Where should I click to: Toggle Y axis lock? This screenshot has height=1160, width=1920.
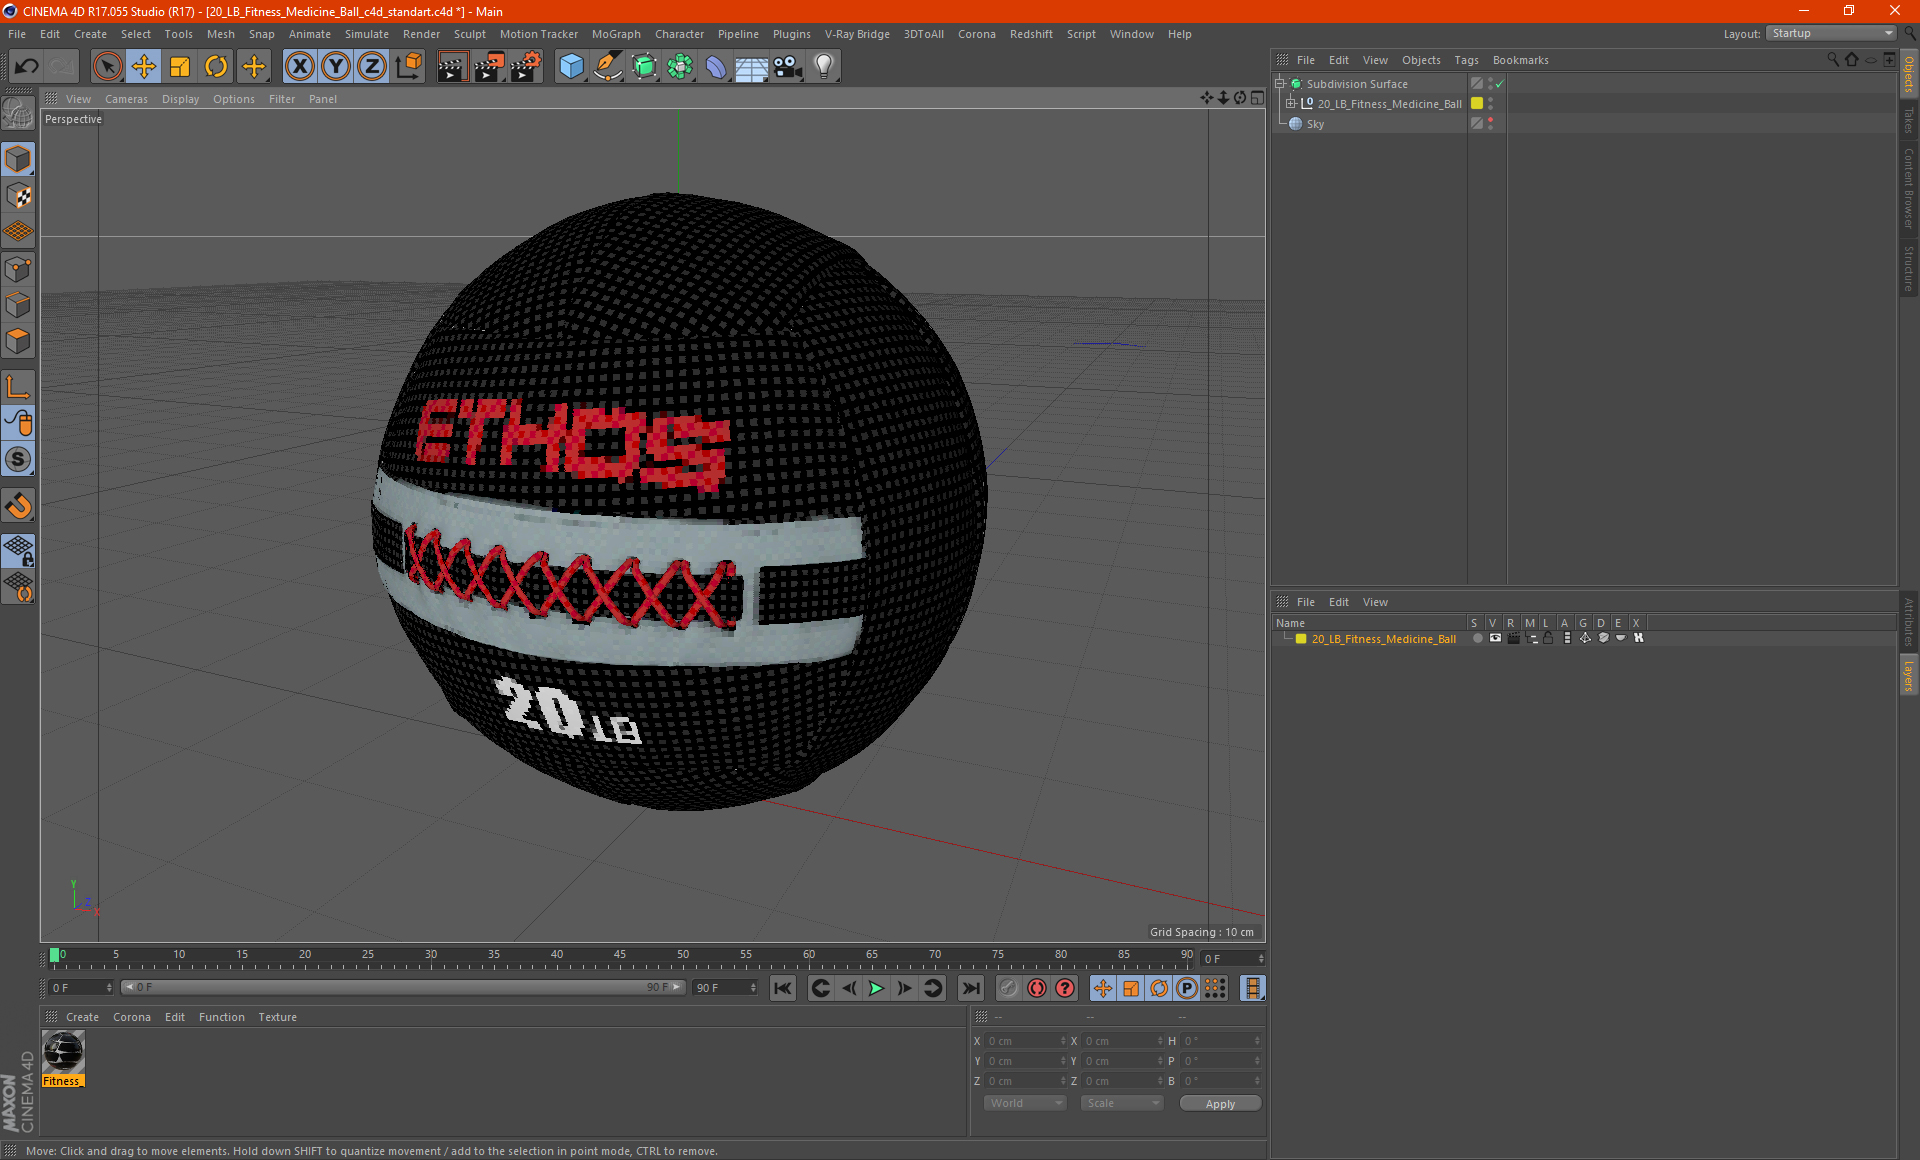coord(336,67)
